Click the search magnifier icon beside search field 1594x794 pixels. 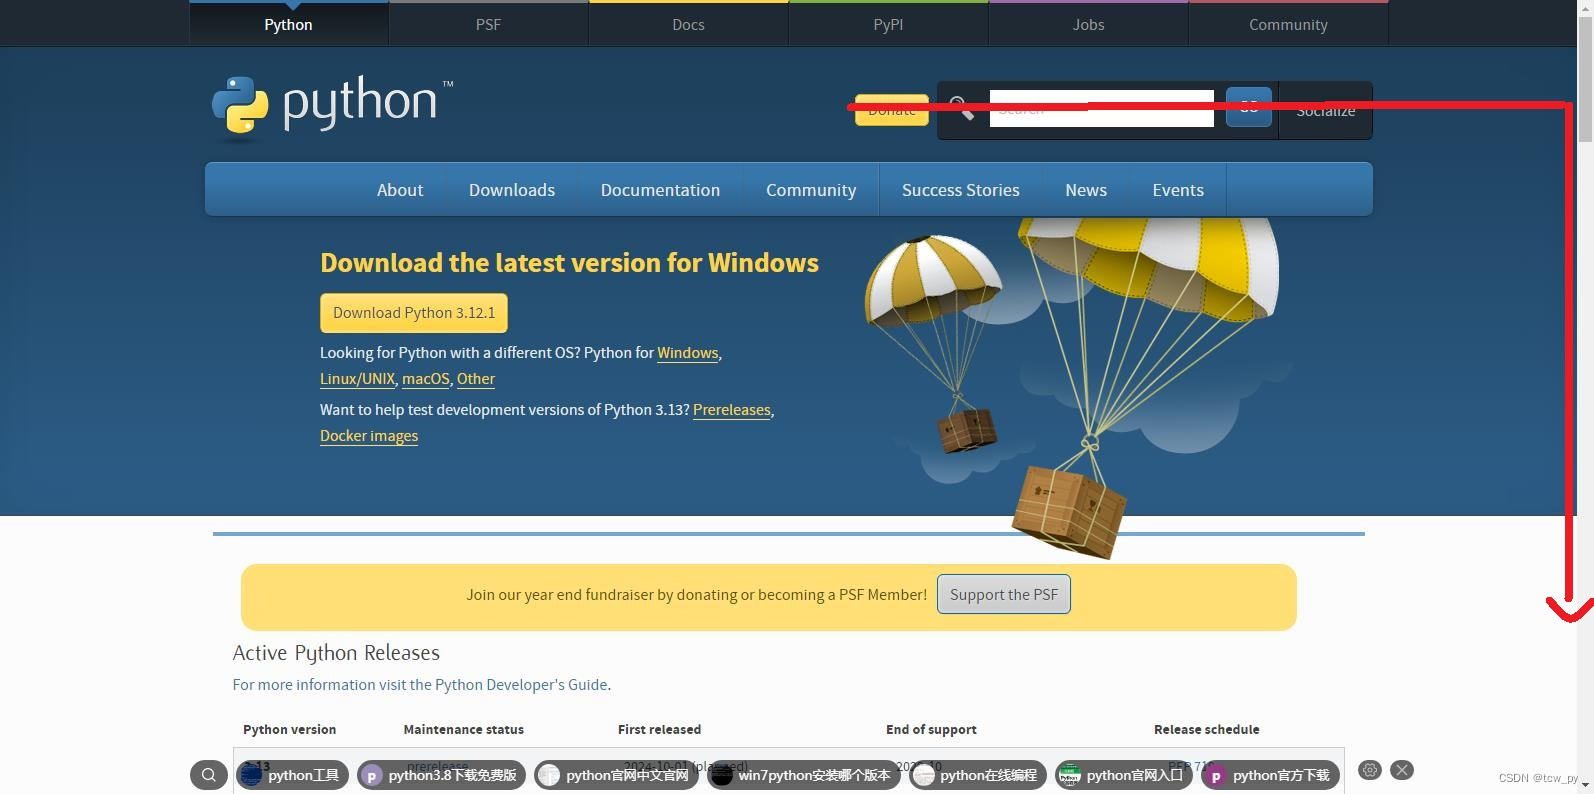(962, 108)
